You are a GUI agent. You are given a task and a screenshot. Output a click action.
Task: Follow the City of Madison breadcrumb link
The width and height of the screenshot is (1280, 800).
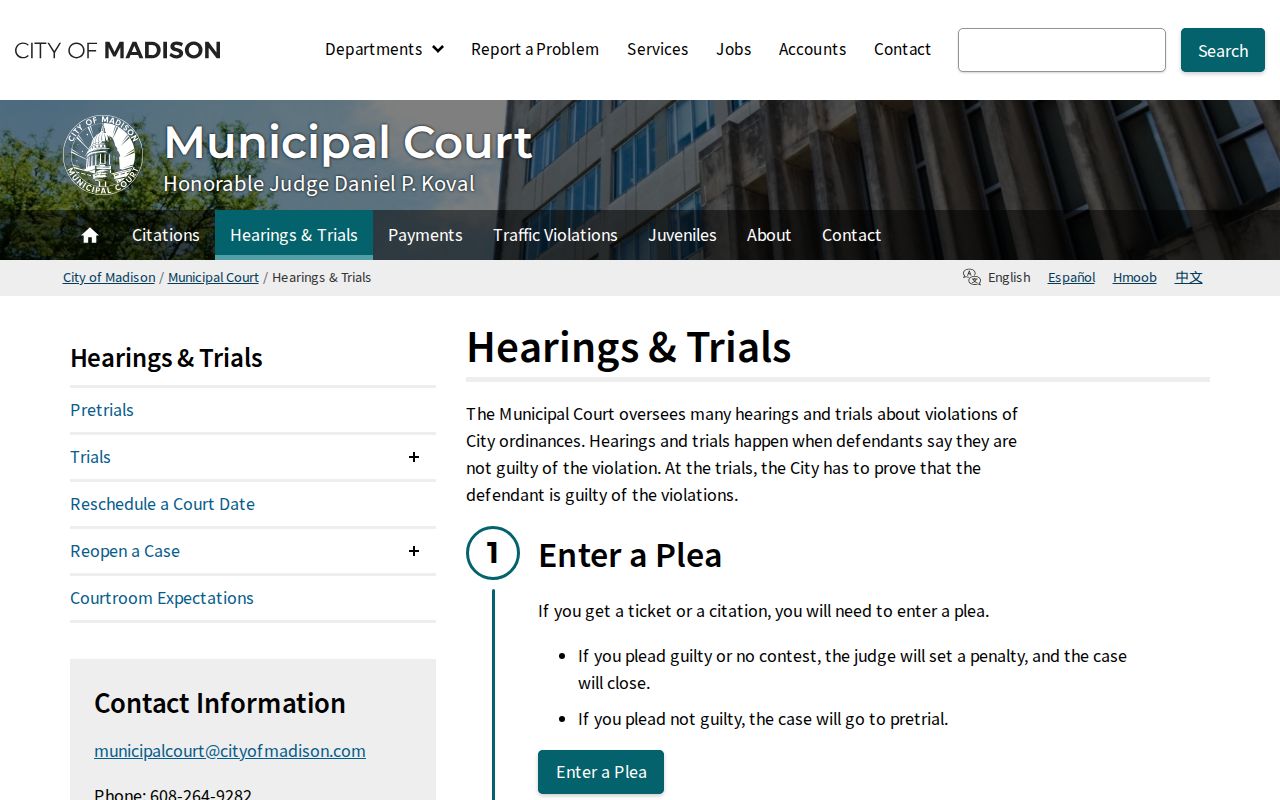109,277
